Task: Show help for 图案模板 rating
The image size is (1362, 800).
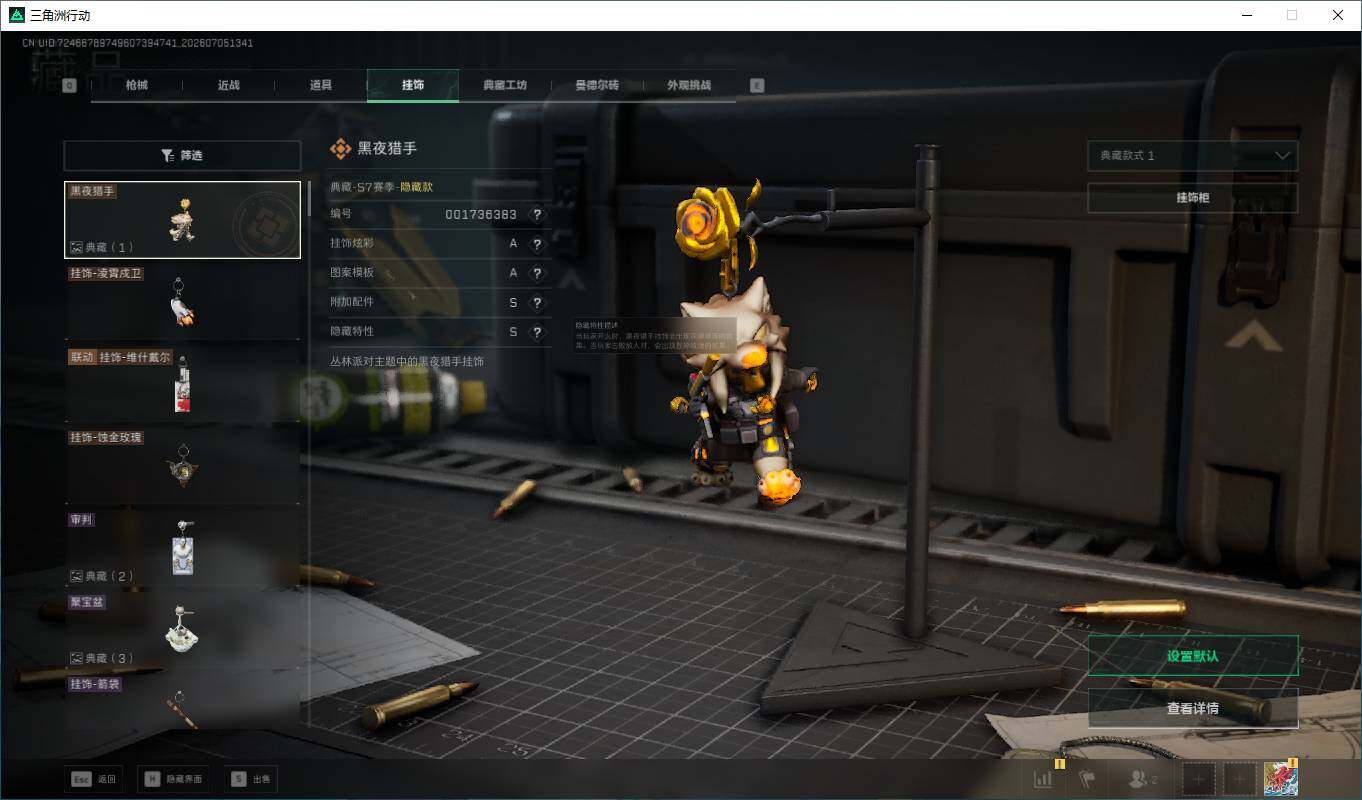Action: [x=537, y=273]
